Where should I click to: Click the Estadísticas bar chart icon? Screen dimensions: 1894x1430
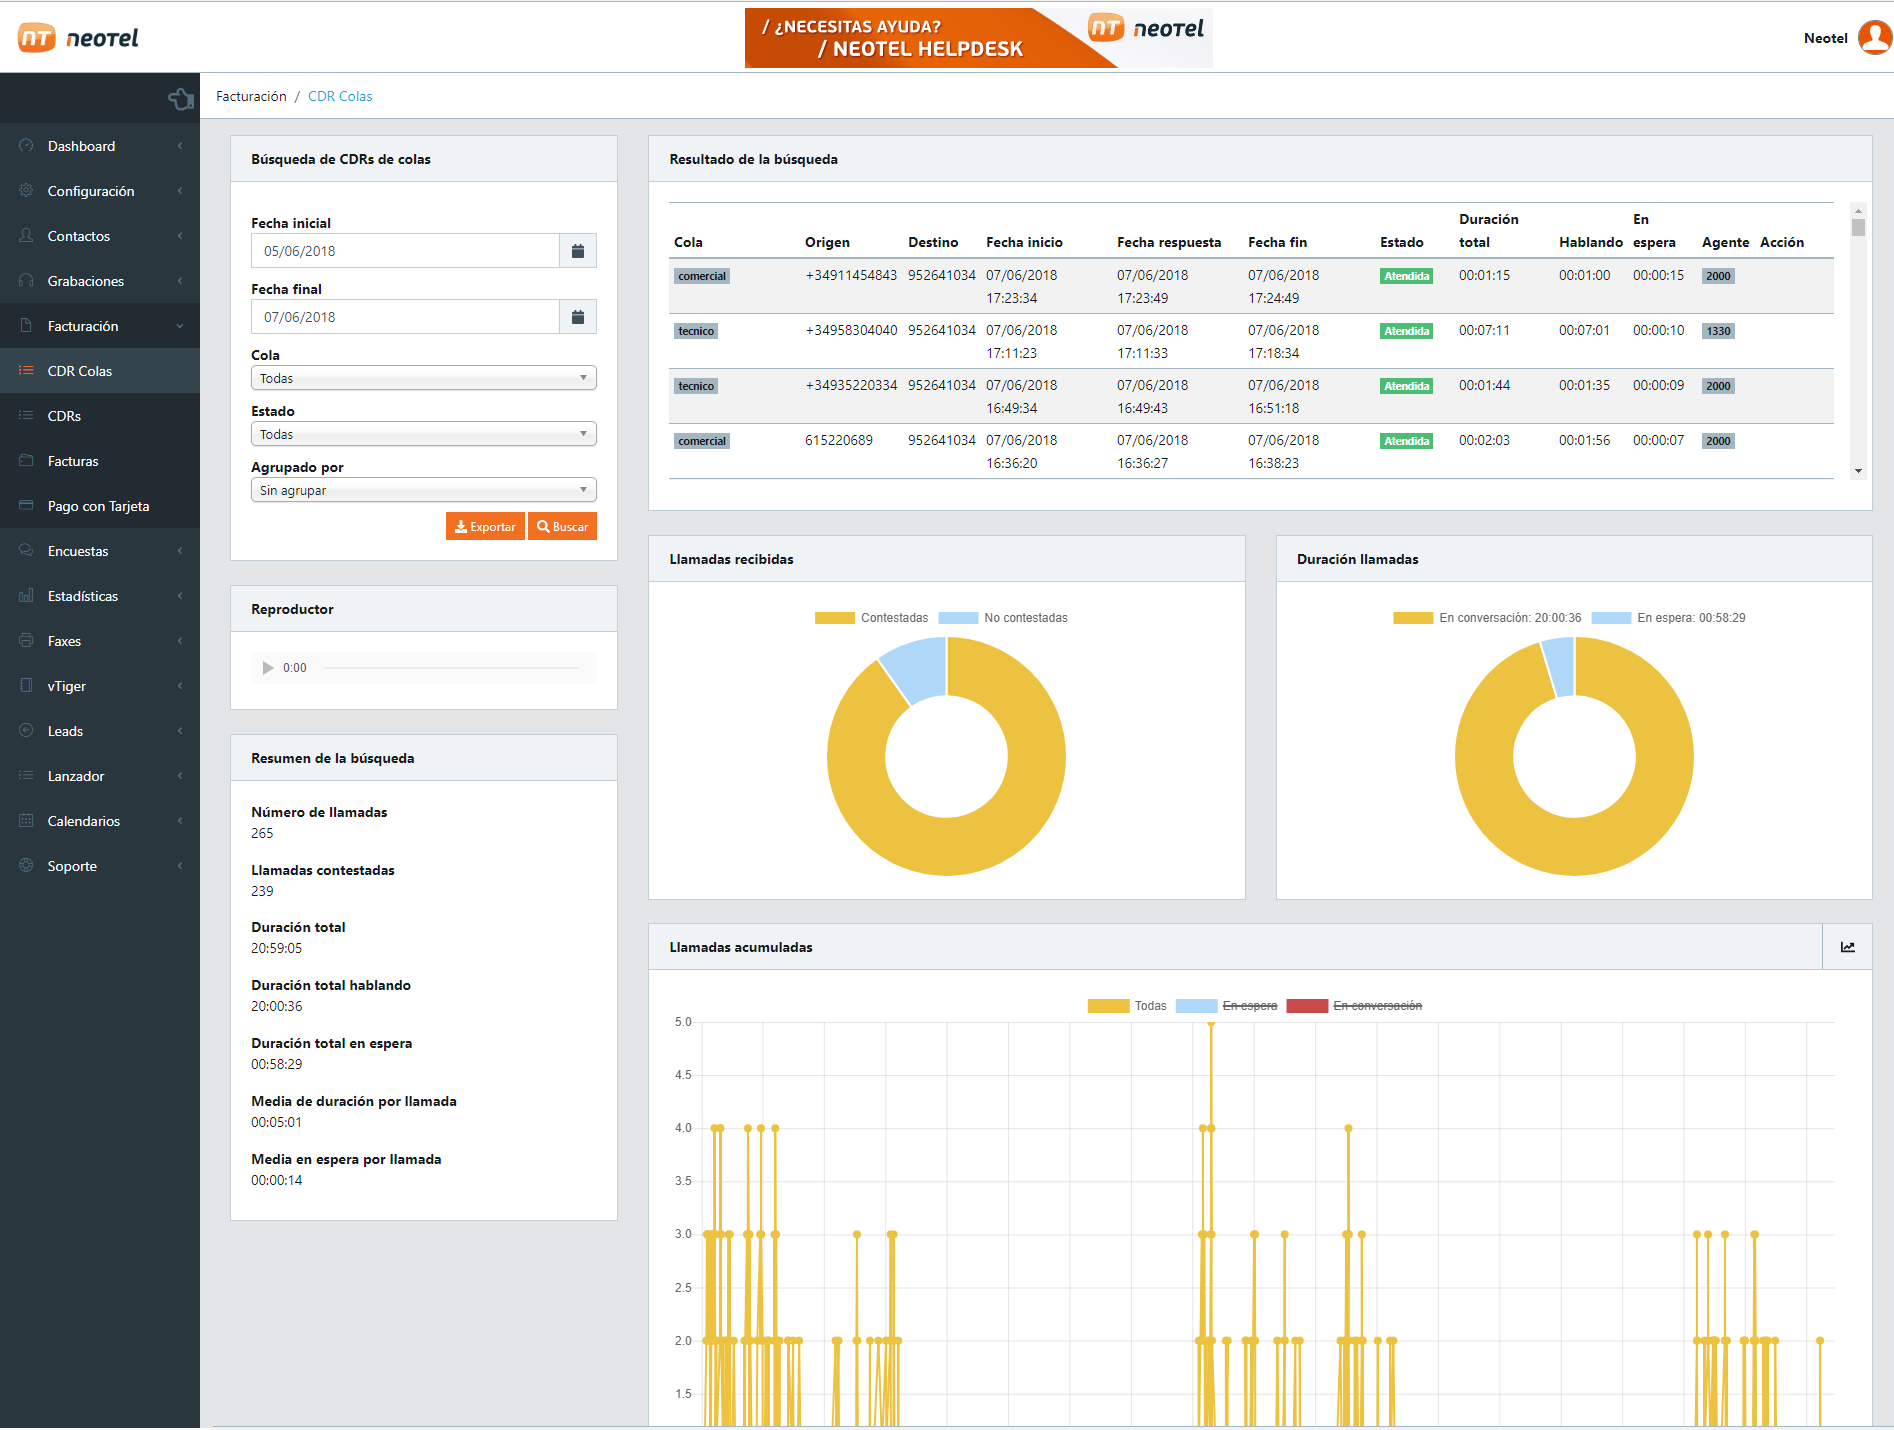26,596
